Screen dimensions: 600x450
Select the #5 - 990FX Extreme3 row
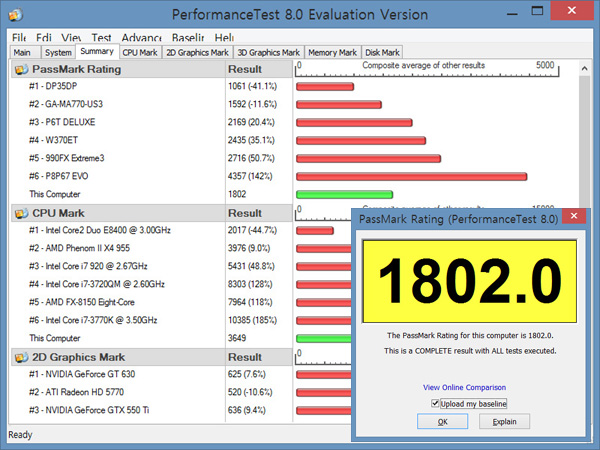tap(152, 158)
